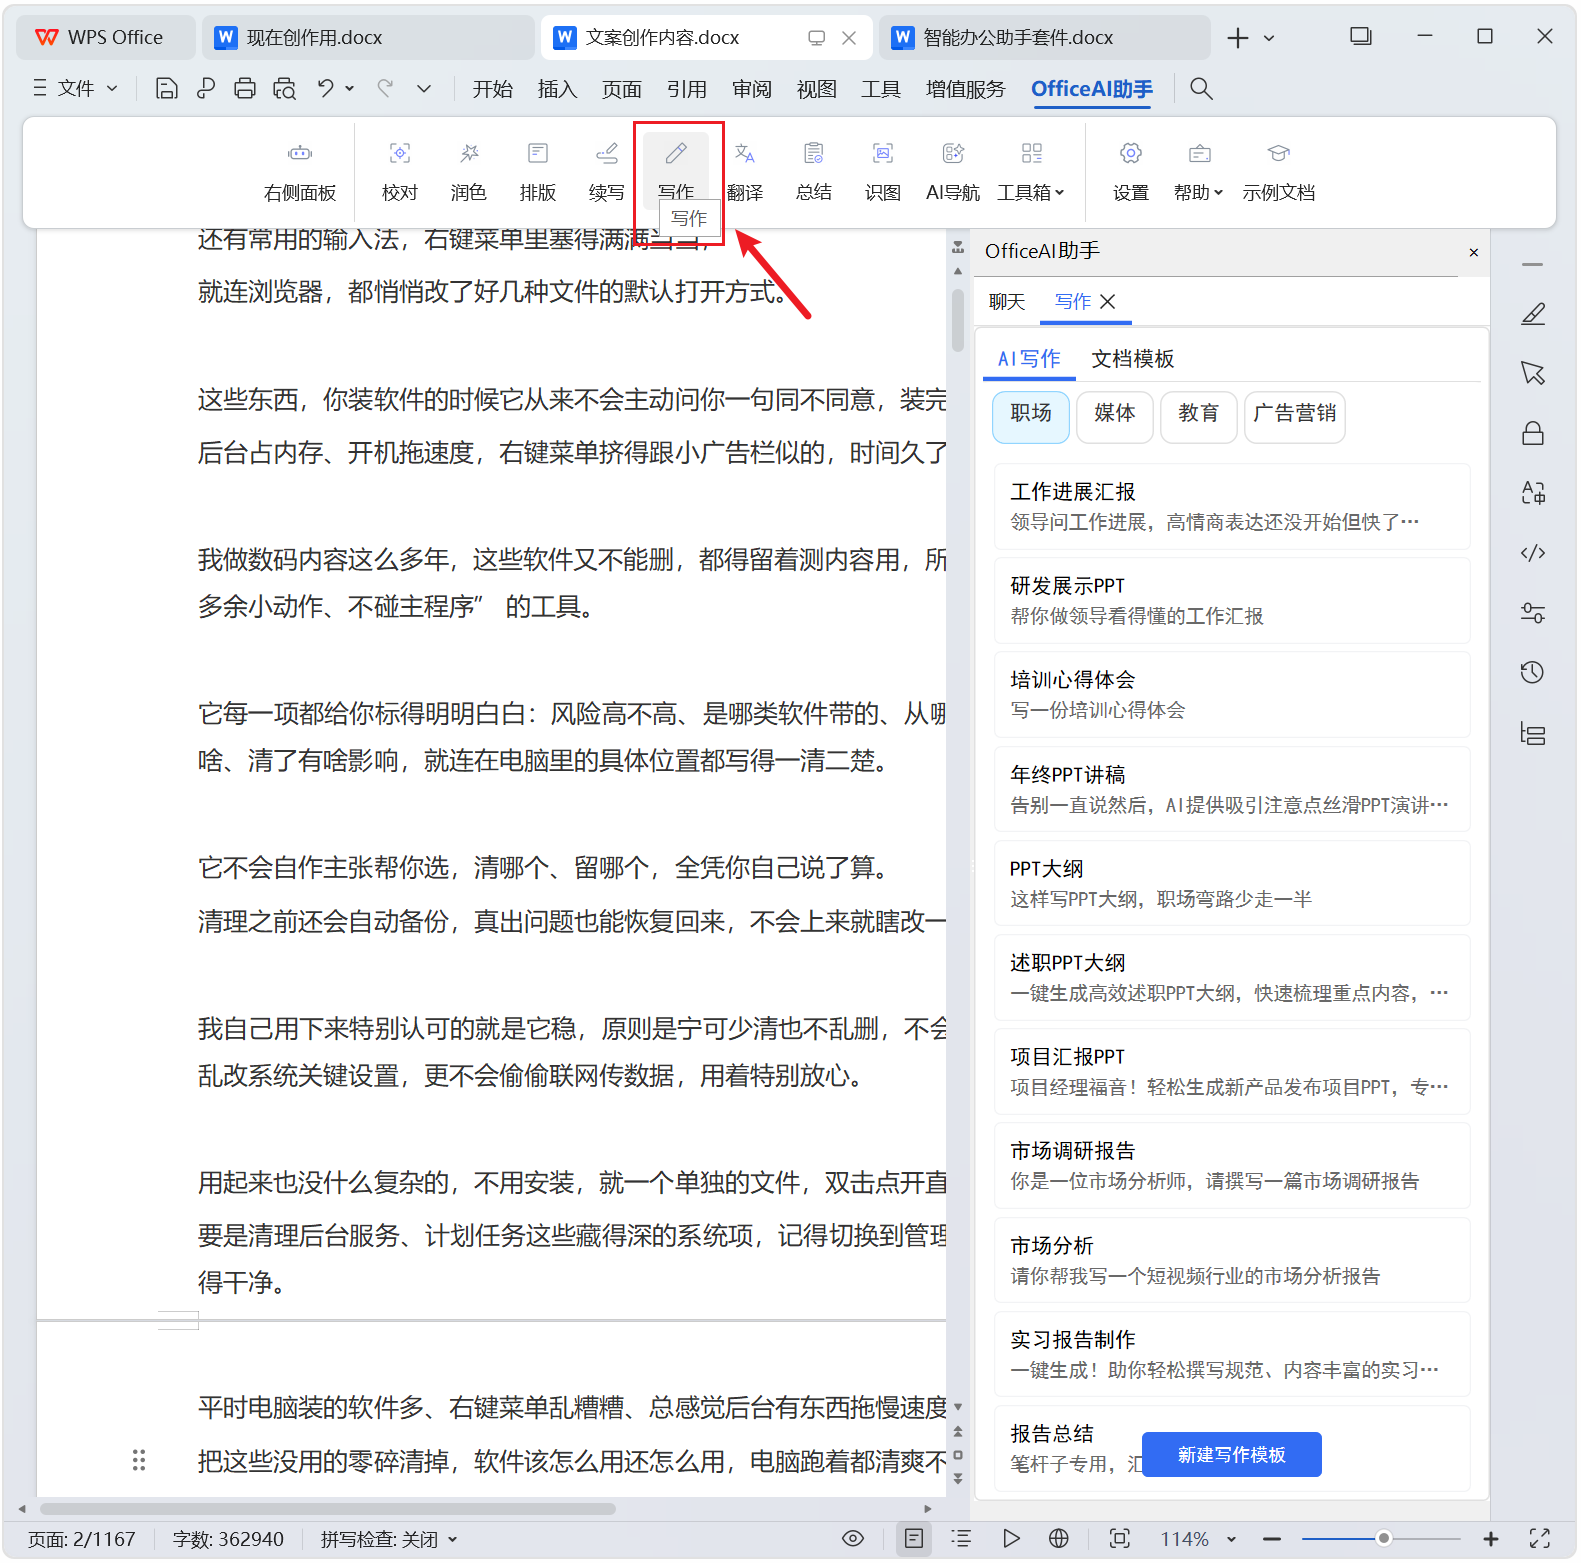Expand the quick access toolbar chevron

pos(424,89)
